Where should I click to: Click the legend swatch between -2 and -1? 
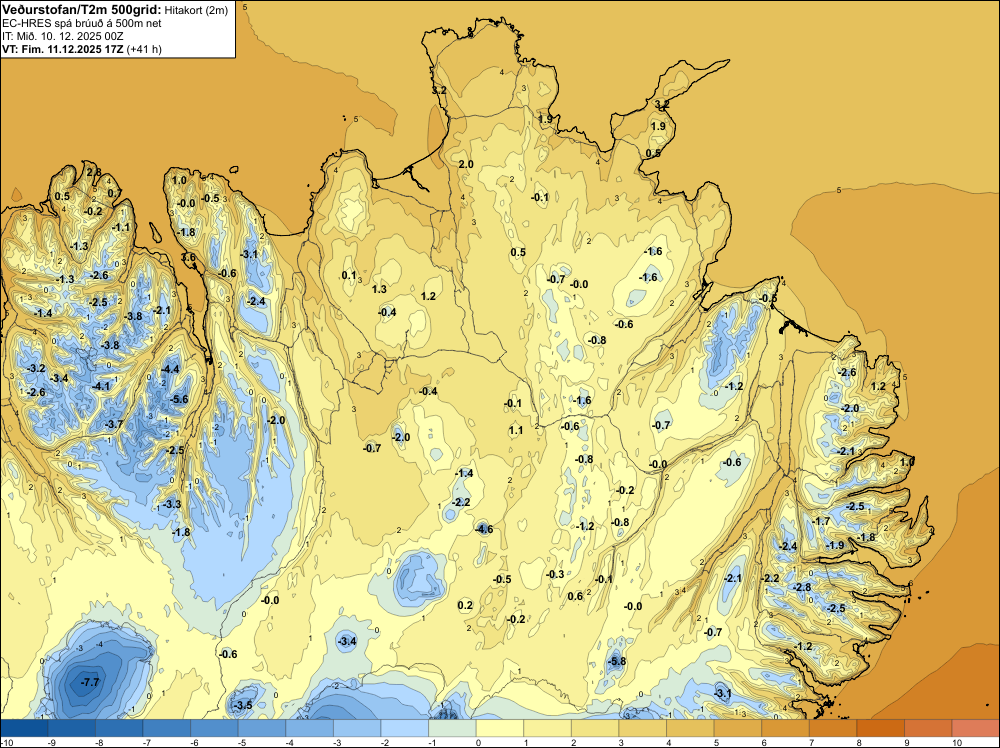(x=404, y=728)
